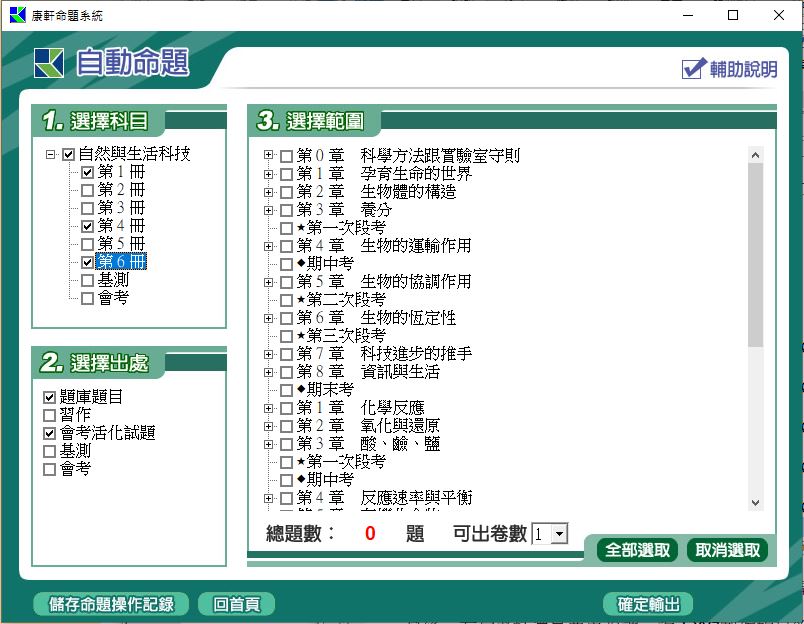Go back with 回首頁 button
804x624 pixels.
click(236, 604)
